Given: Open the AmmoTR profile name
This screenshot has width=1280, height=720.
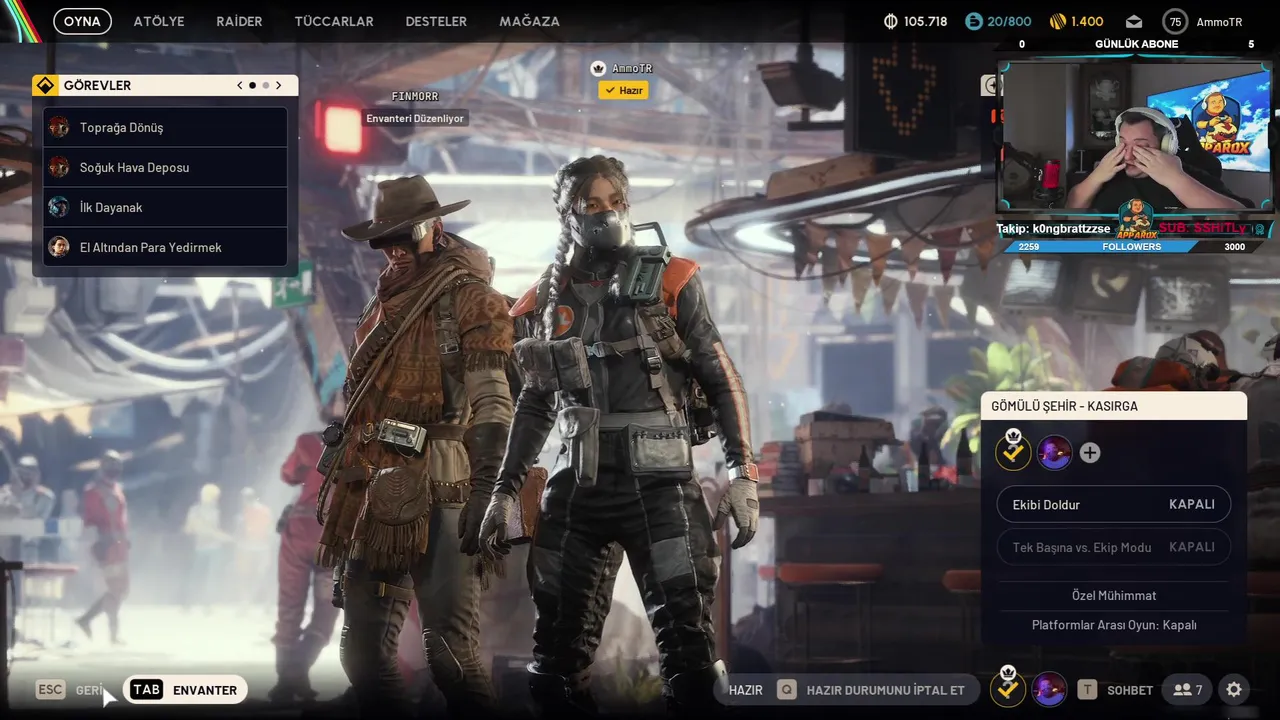Looking at the screenshot, I should tap(1219, 21).
